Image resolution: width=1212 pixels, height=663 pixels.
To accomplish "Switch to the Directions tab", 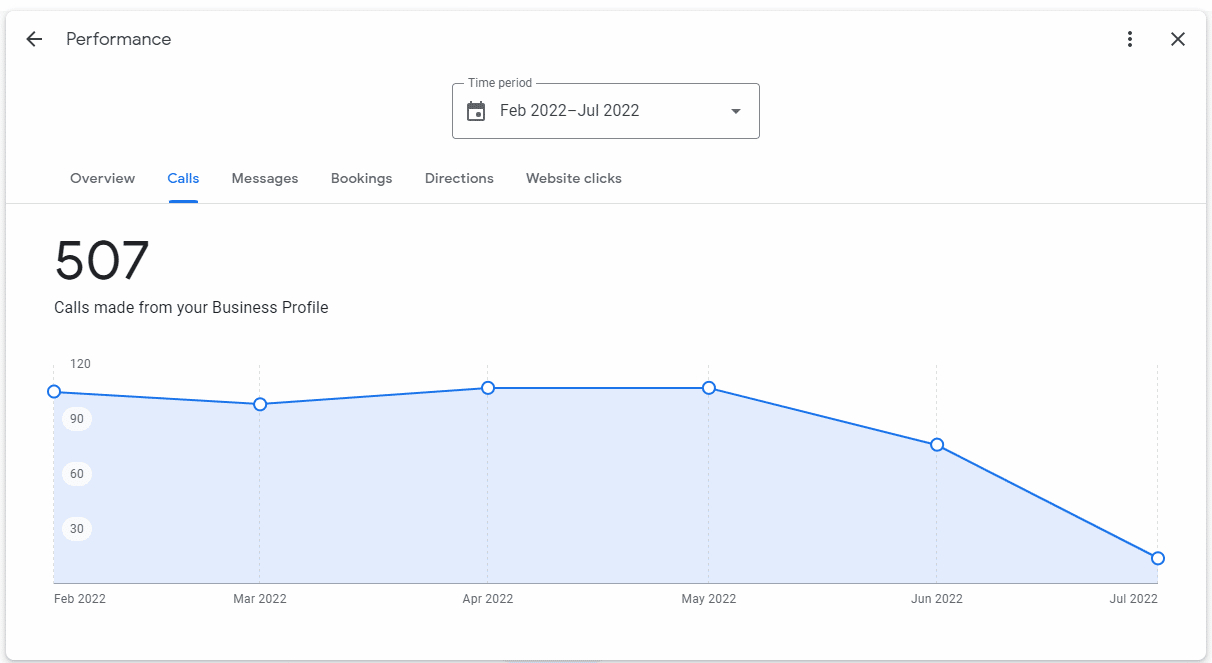I will pos(459,178).
